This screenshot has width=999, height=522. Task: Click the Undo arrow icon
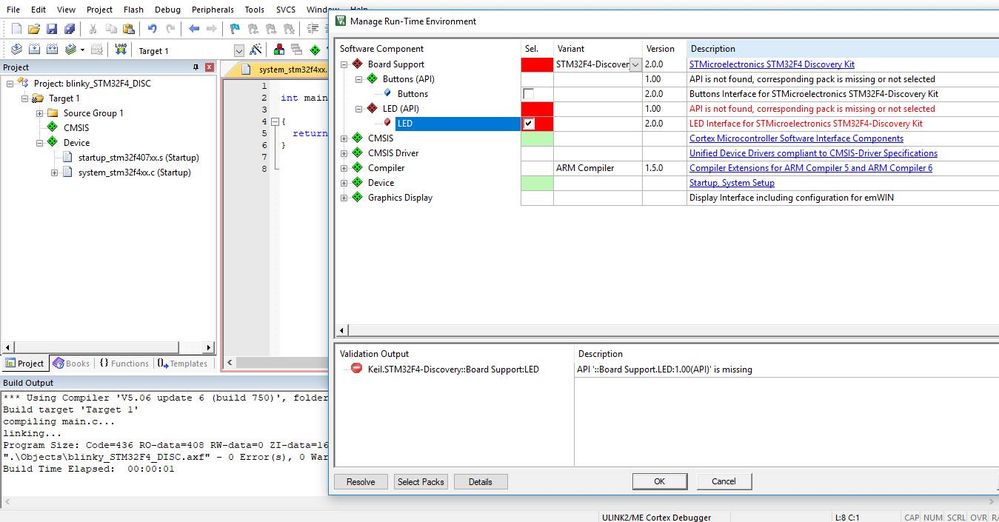click(152, 29)
